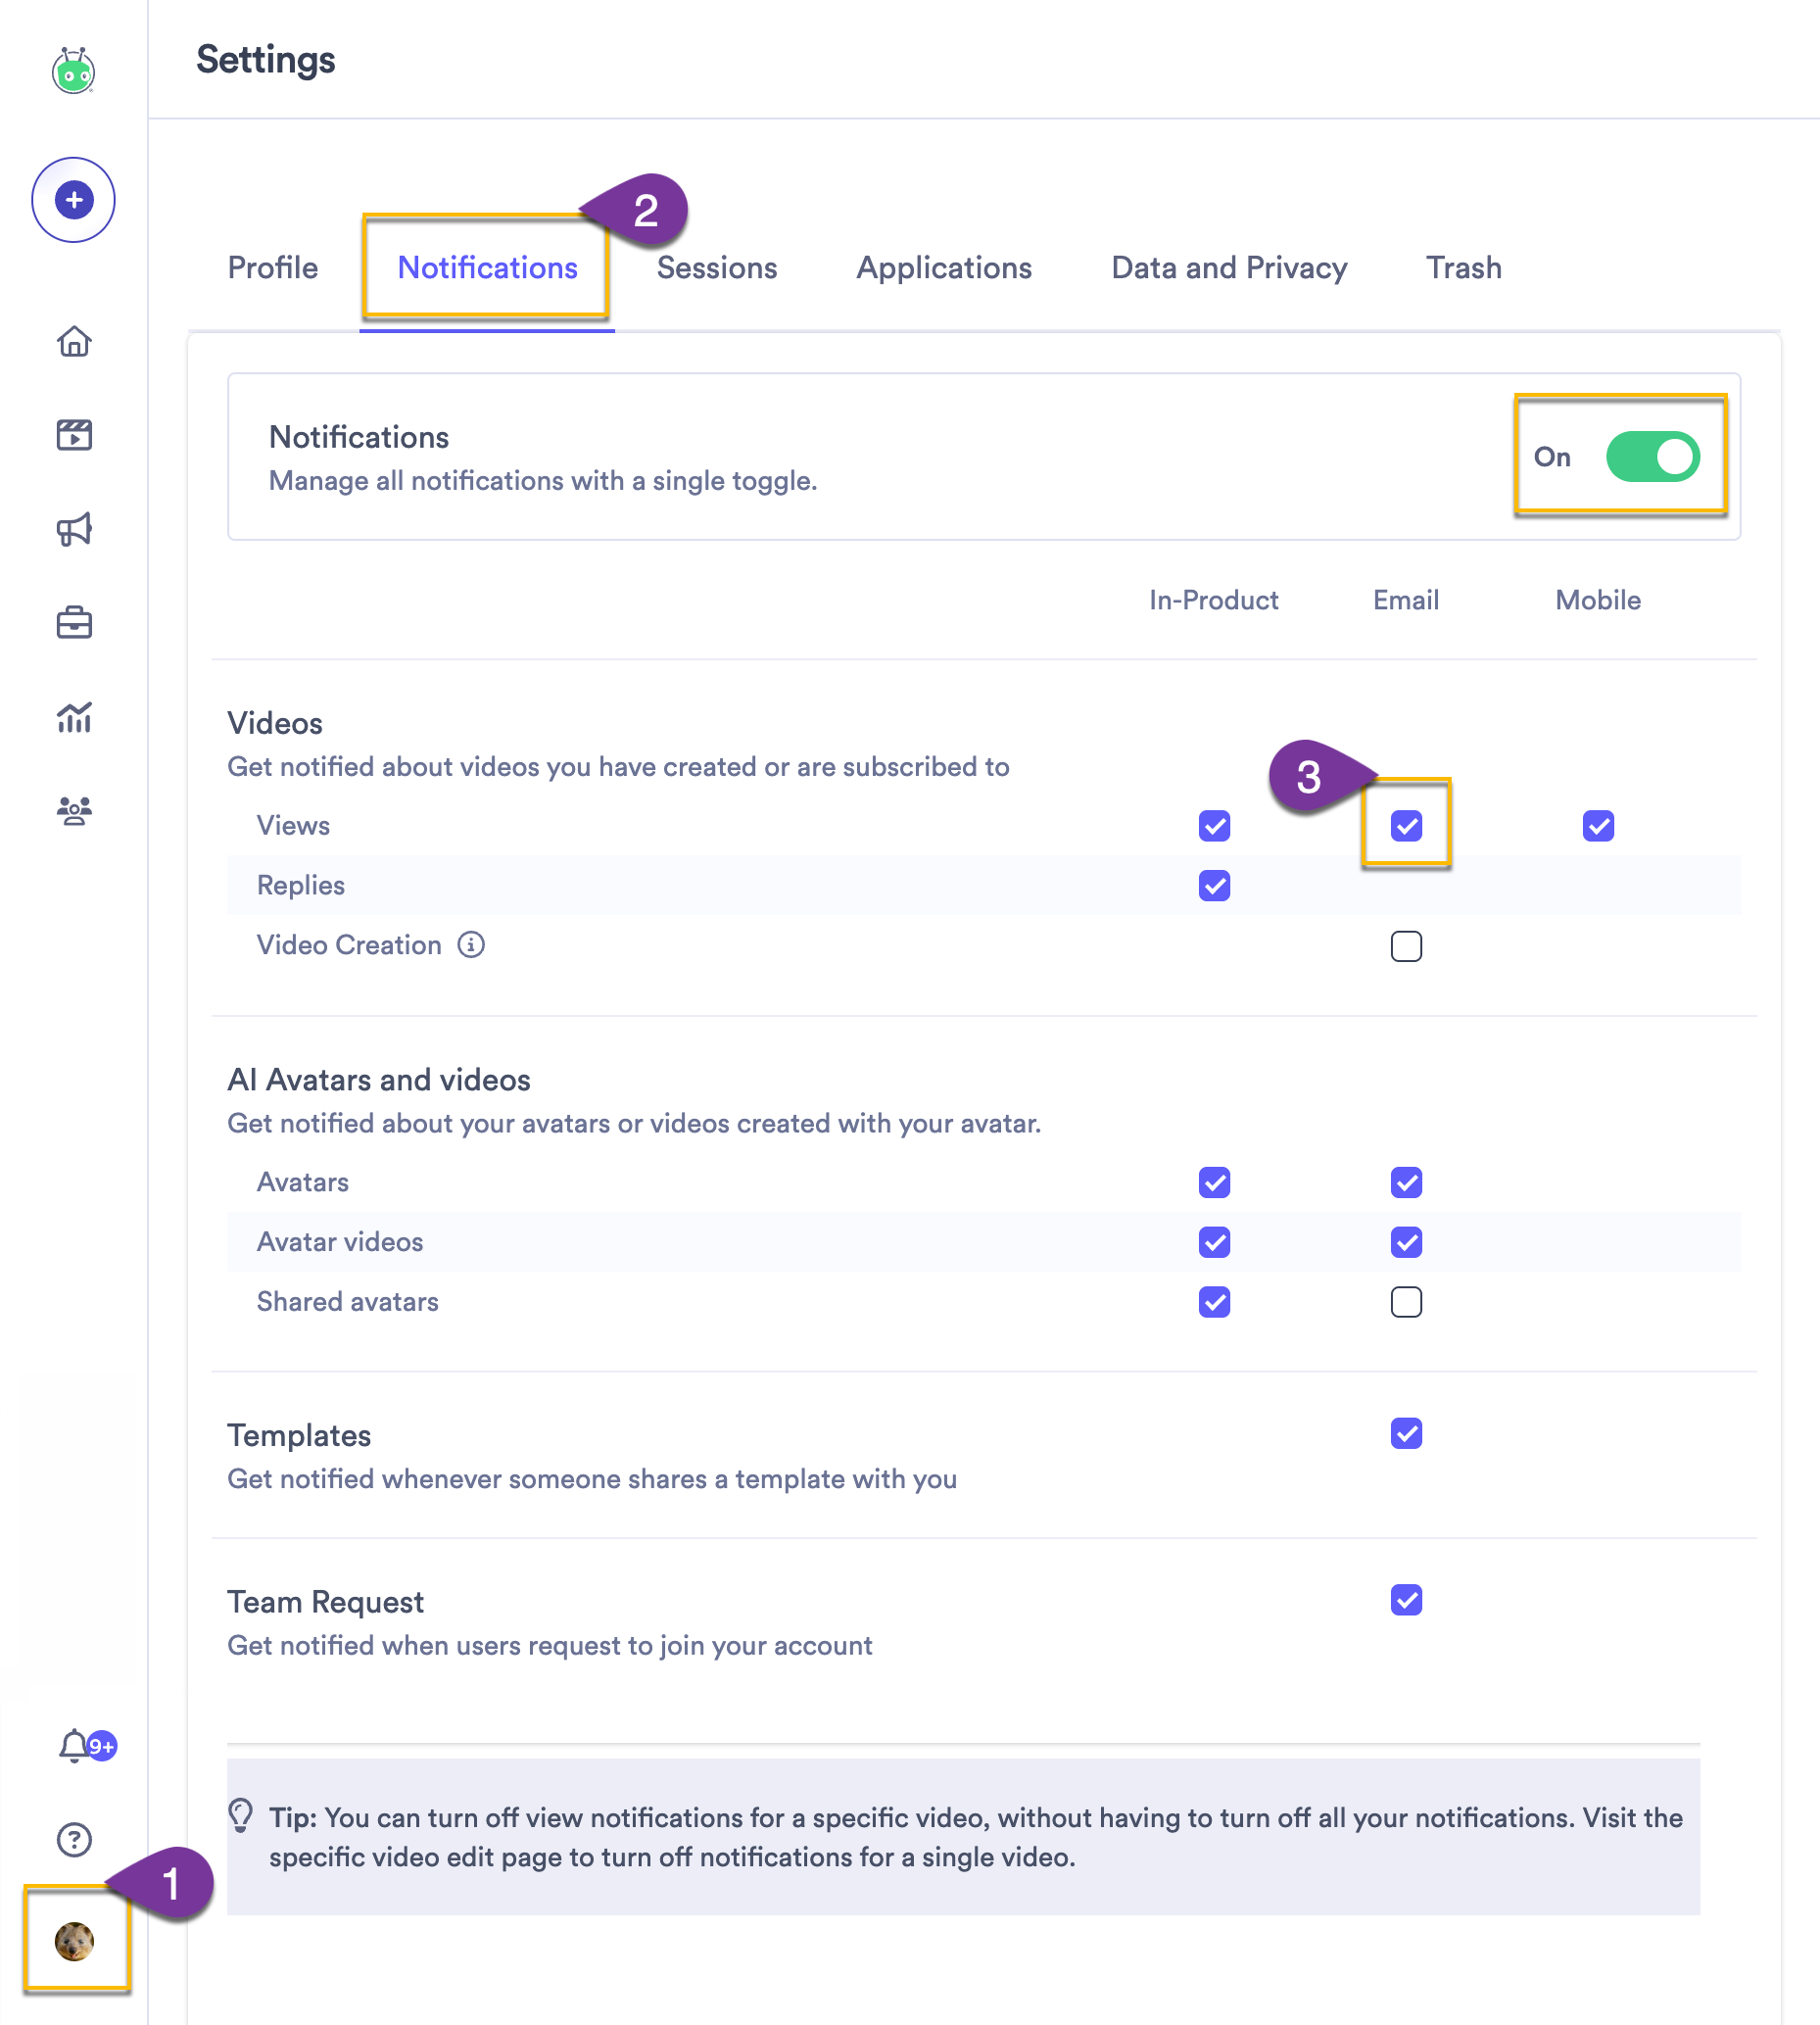Turn off the master Notifications toggle

click(1654, 457)
